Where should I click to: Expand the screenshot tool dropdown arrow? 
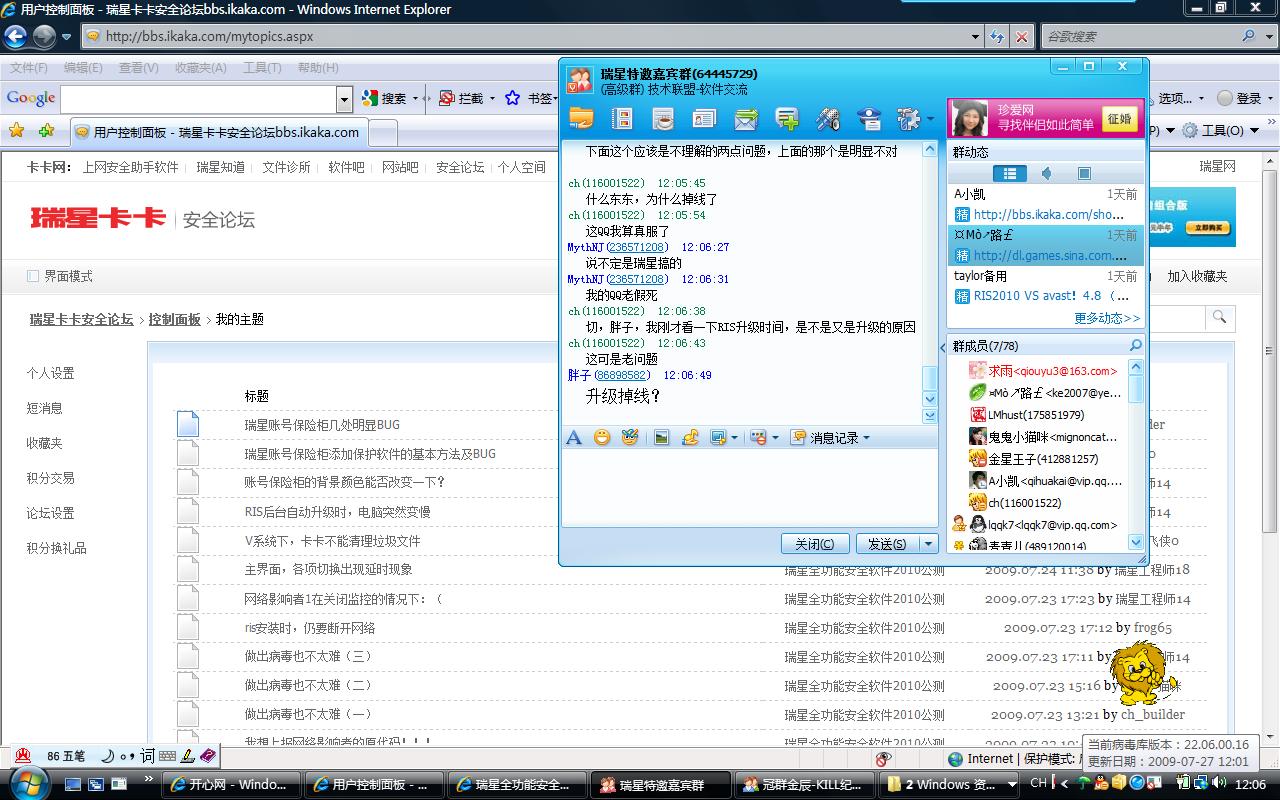click(x=735, y=438)
